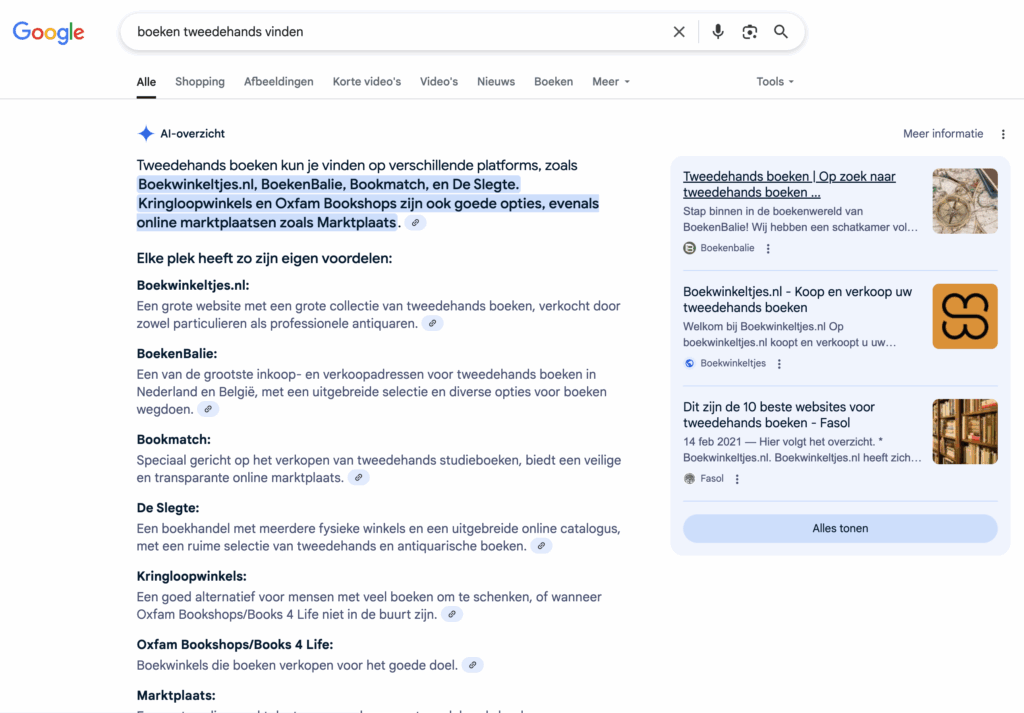Open source link after BoekenBalie description
Image resolution: width=1024 pixels, height=713 pixels.
coord(208,409)
